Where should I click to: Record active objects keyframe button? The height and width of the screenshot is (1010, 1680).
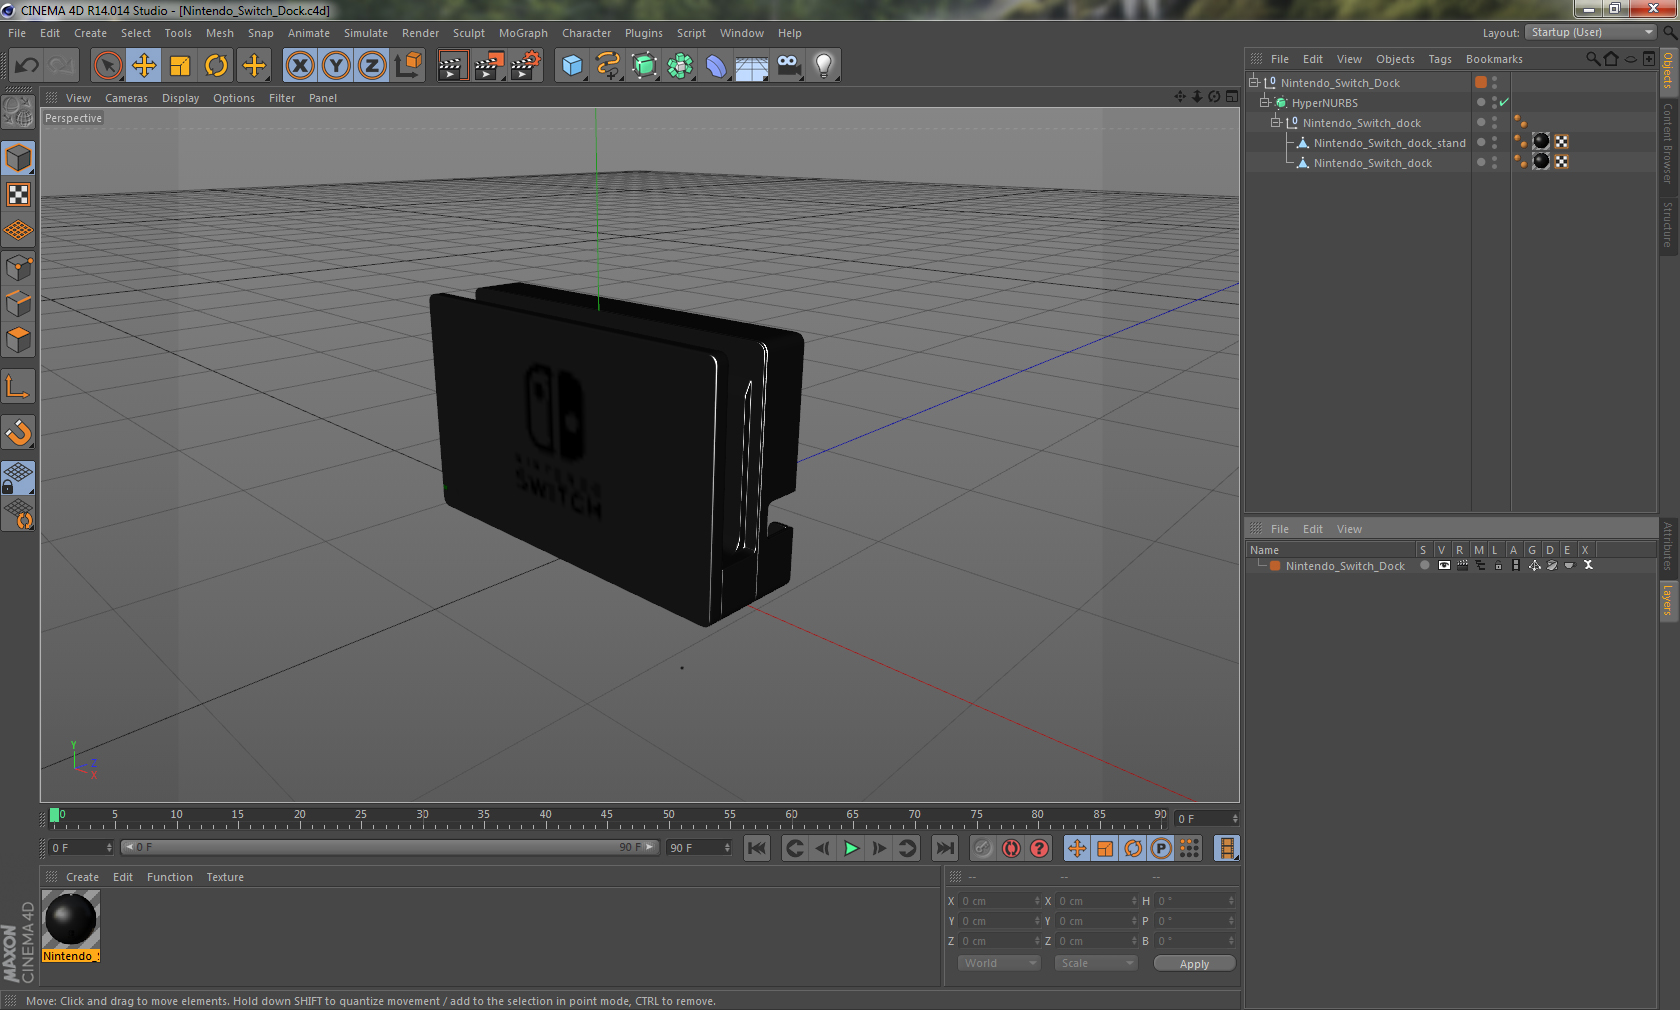coord(983,848)
